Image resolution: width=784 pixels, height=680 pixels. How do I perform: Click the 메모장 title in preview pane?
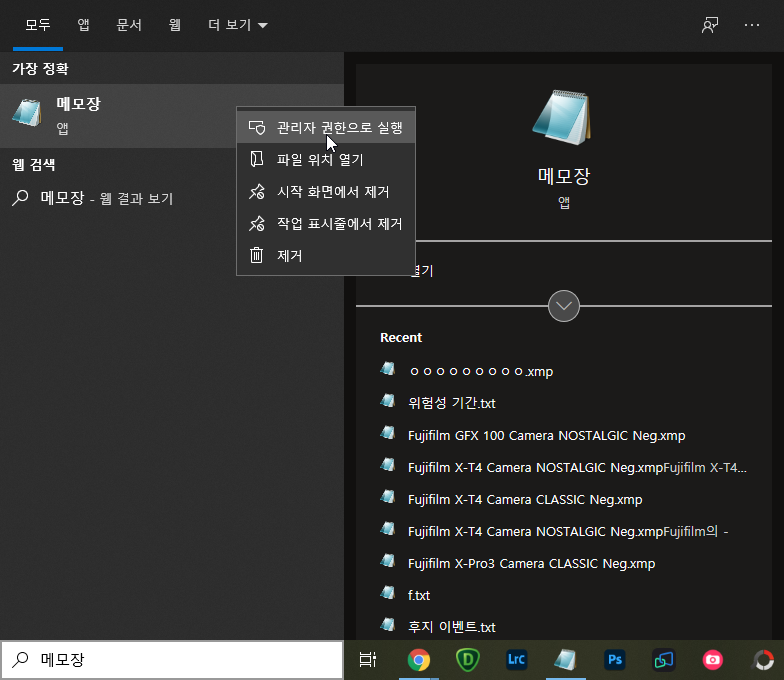click(564, 176)
